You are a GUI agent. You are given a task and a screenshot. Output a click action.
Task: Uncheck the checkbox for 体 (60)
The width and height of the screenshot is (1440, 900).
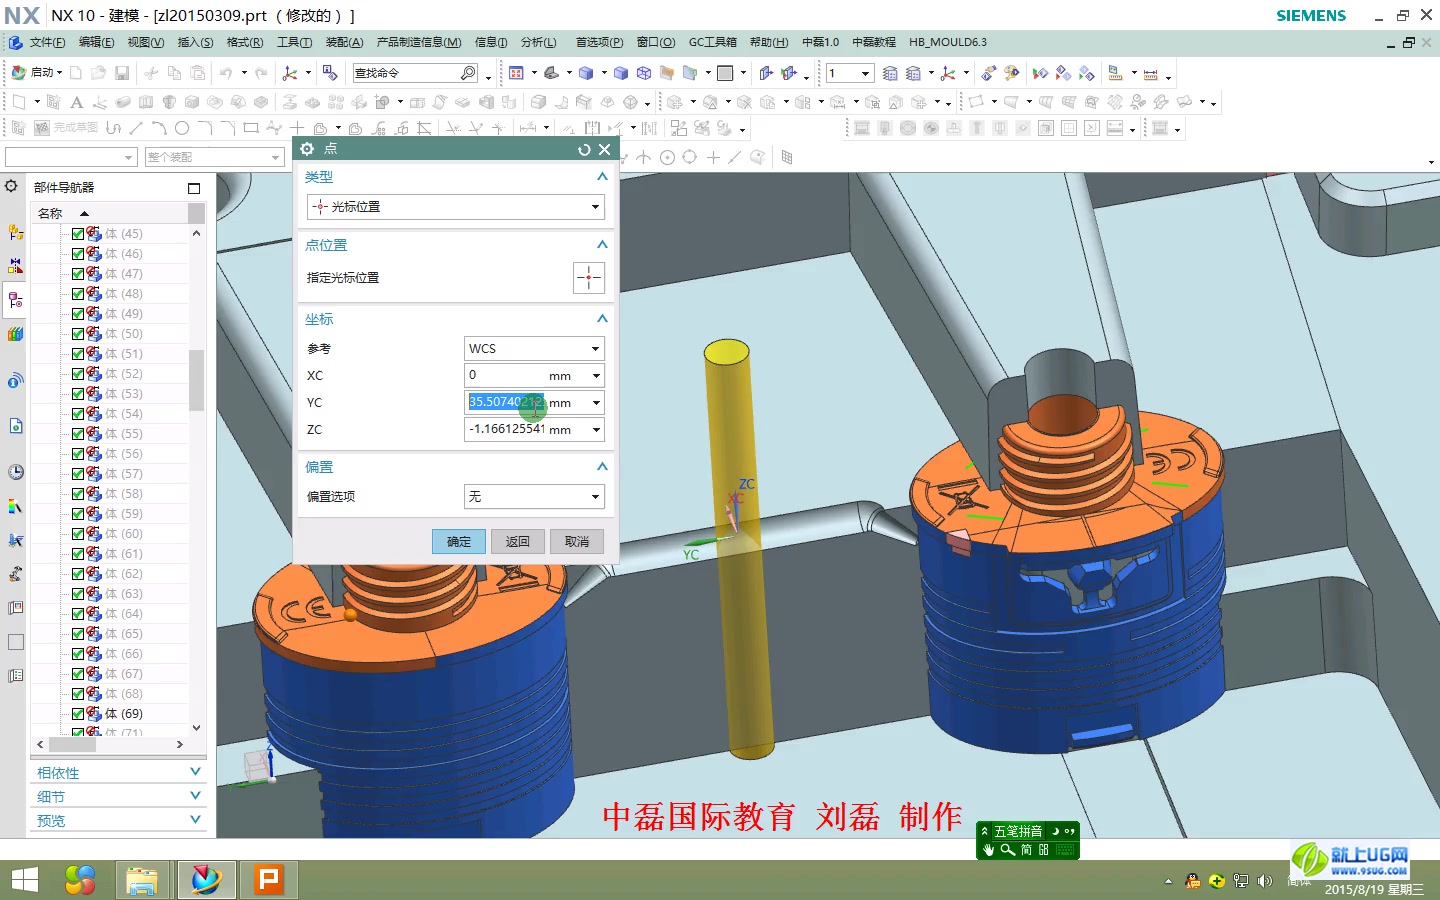[x=78, y=533]
